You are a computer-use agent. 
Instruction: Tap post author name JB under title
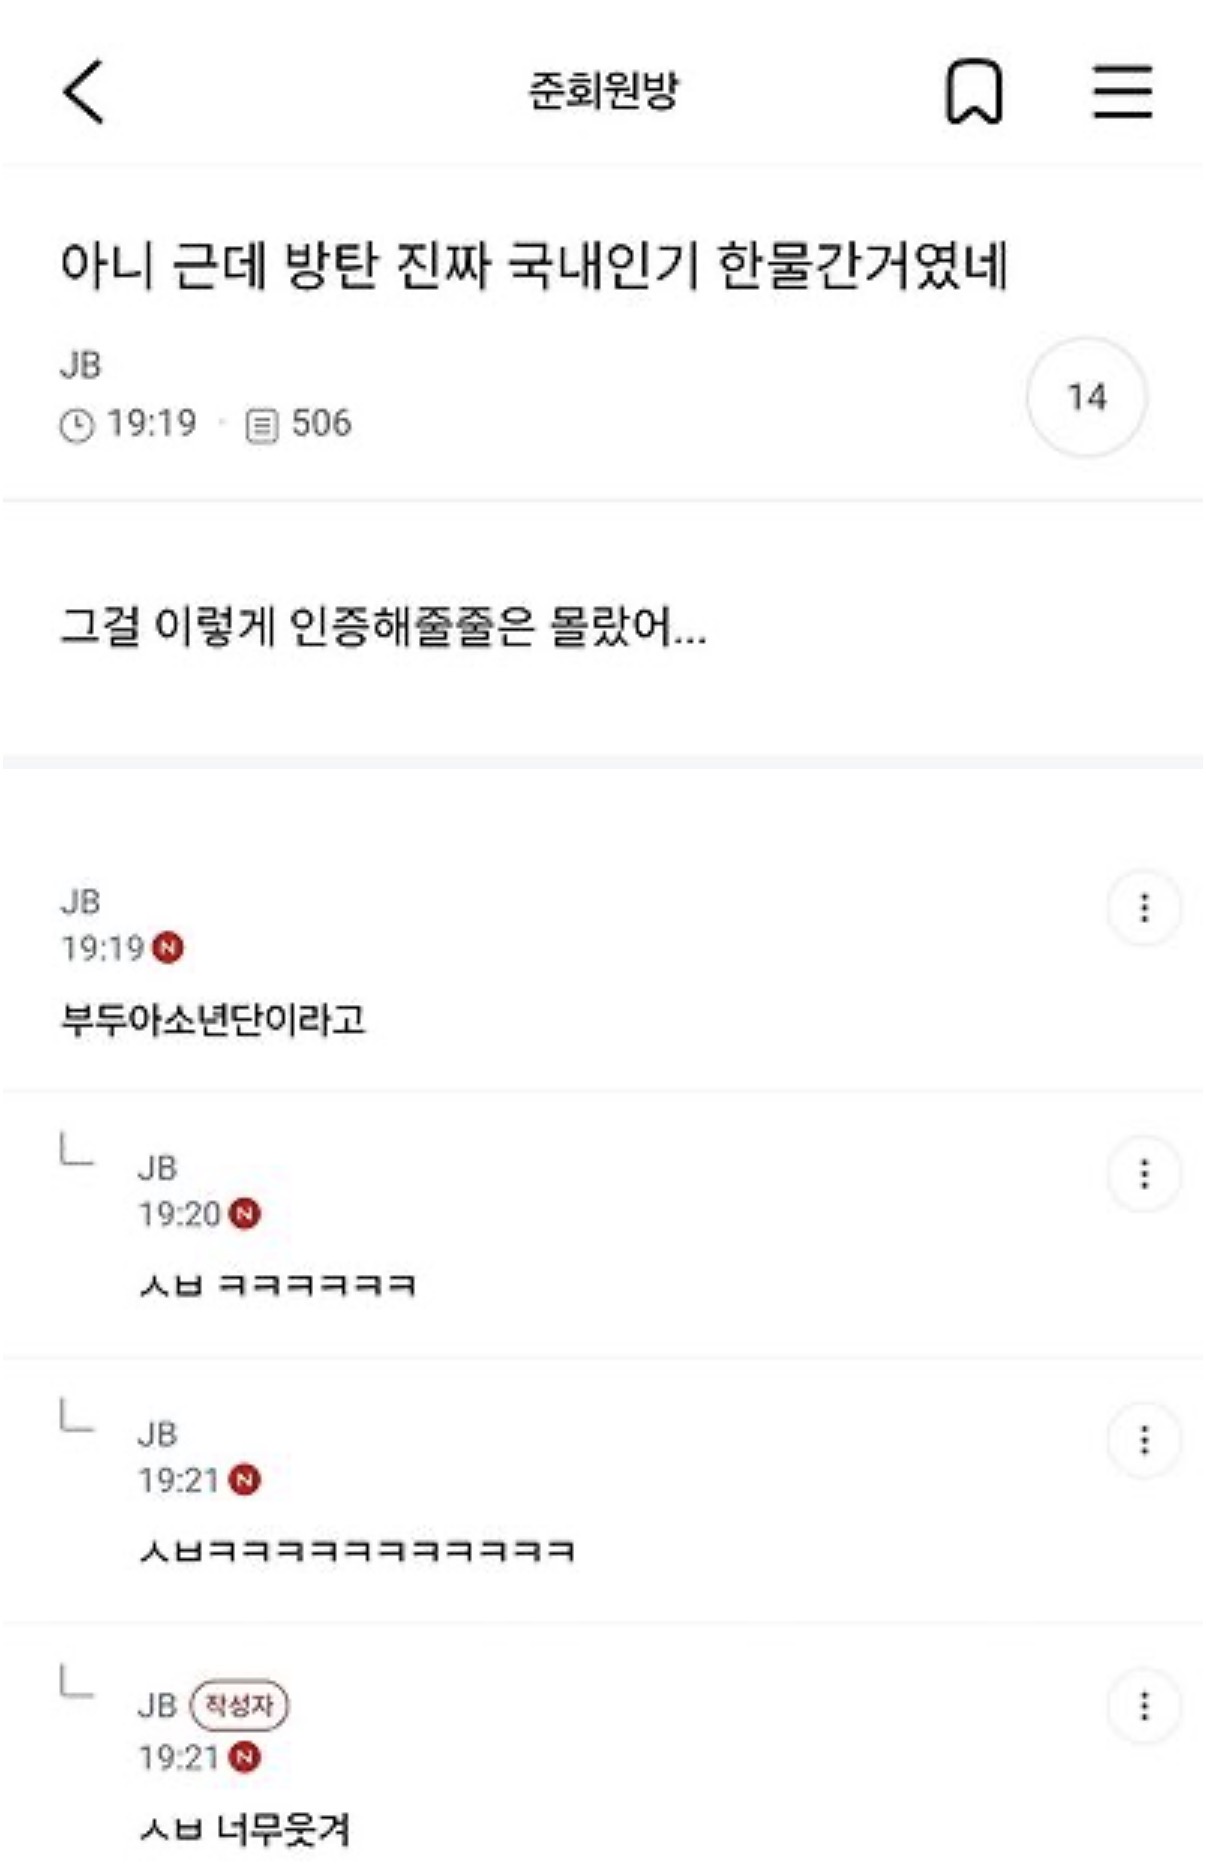click(x=81, y=365)
